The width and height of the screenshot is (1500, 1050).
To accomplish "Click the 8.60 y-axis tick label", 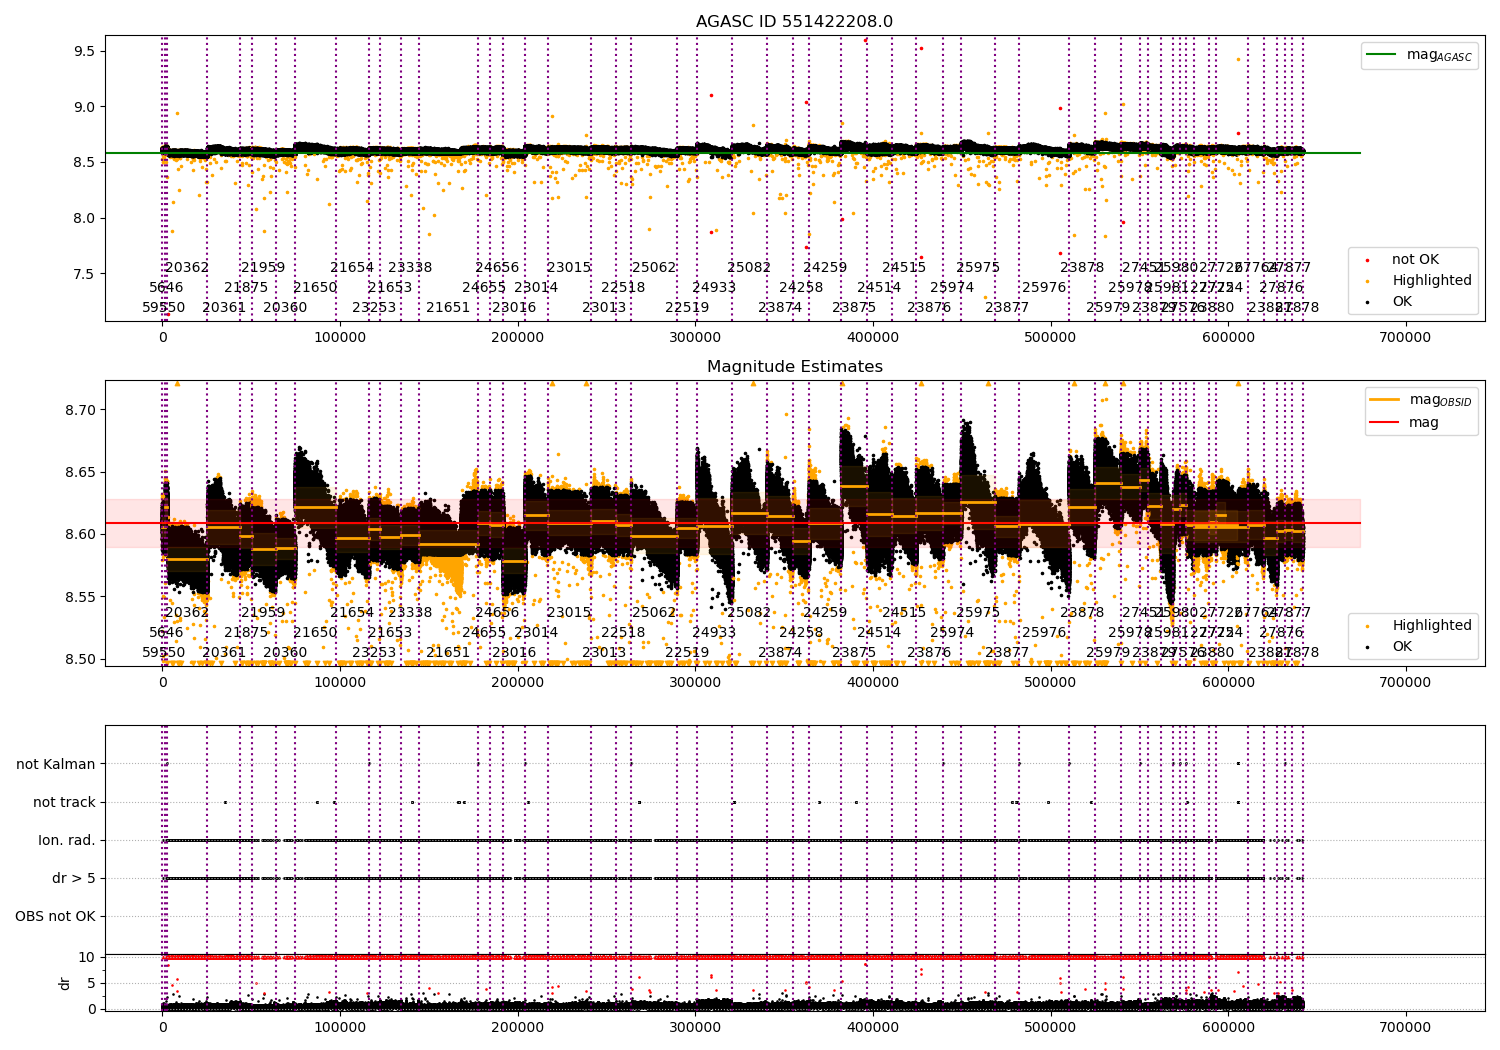I will pyautogui.click(x=79, y=534).
